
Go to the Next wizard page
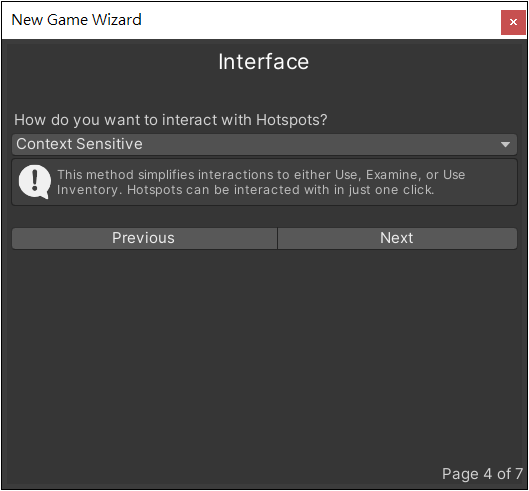[x=397, y=238]
